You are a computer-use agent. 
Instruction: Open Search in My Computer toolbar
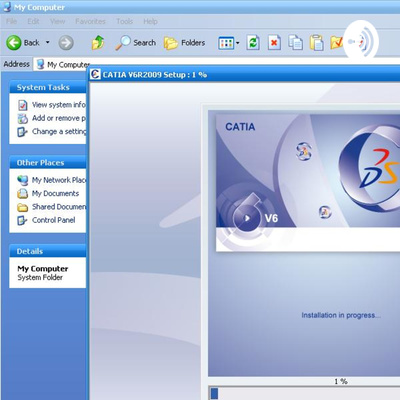tap(136, 43)
